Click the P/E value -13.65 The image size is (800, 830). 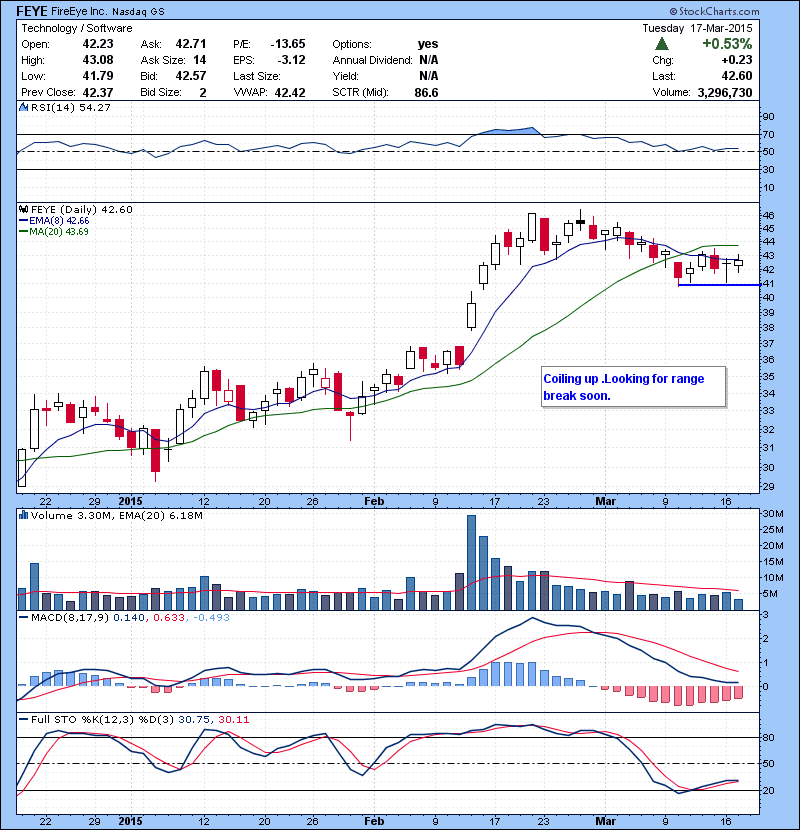[288, 44]
